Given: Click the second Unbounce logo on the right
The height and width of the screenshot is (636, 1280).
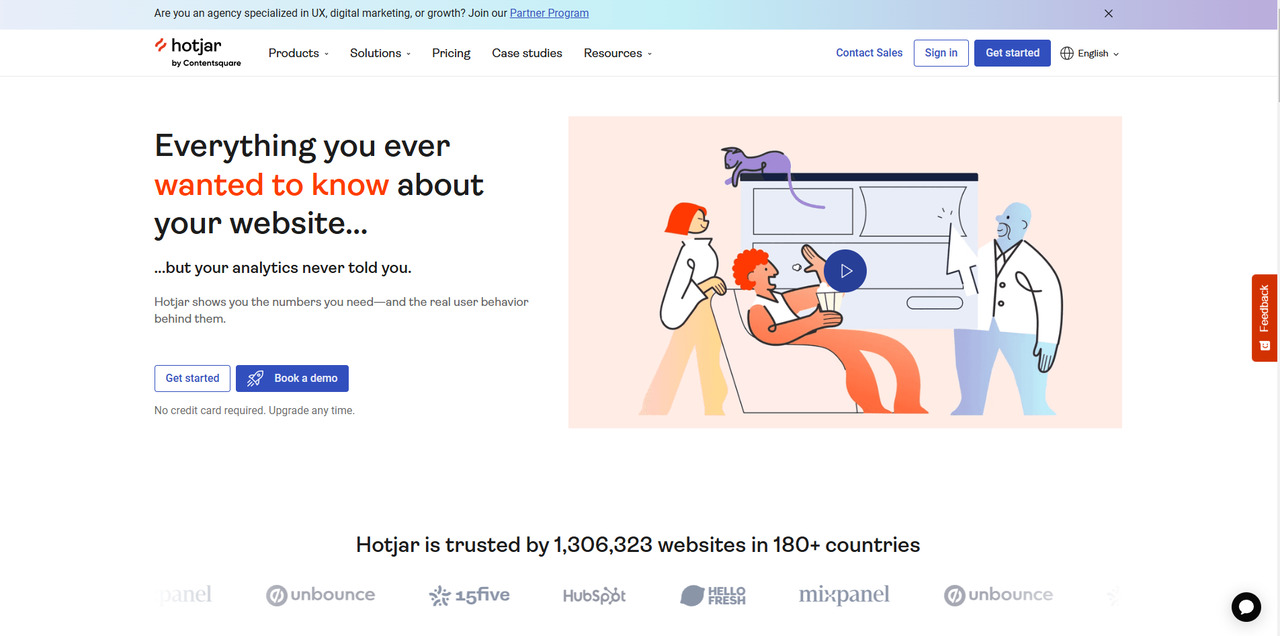Looking at the screenshot, I should (x=998, y=595).
